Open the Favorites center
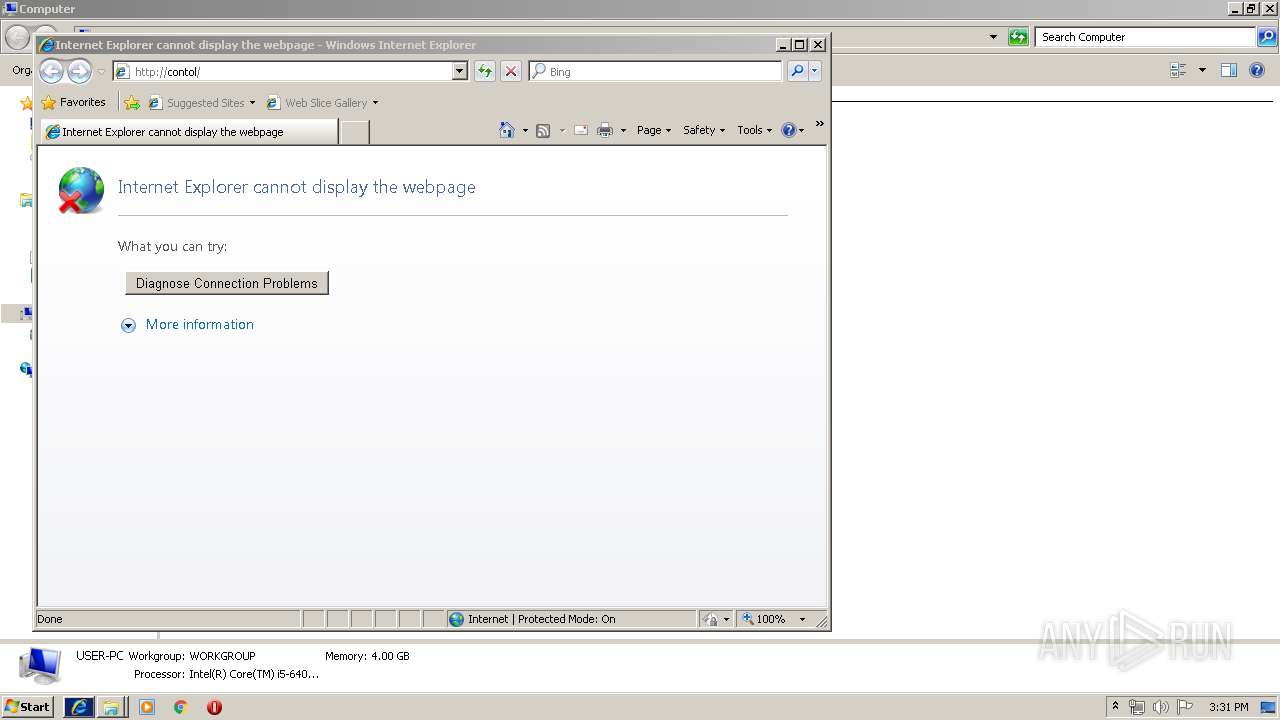This screenshot has height=720, width=1280. (x=73, y=102)
